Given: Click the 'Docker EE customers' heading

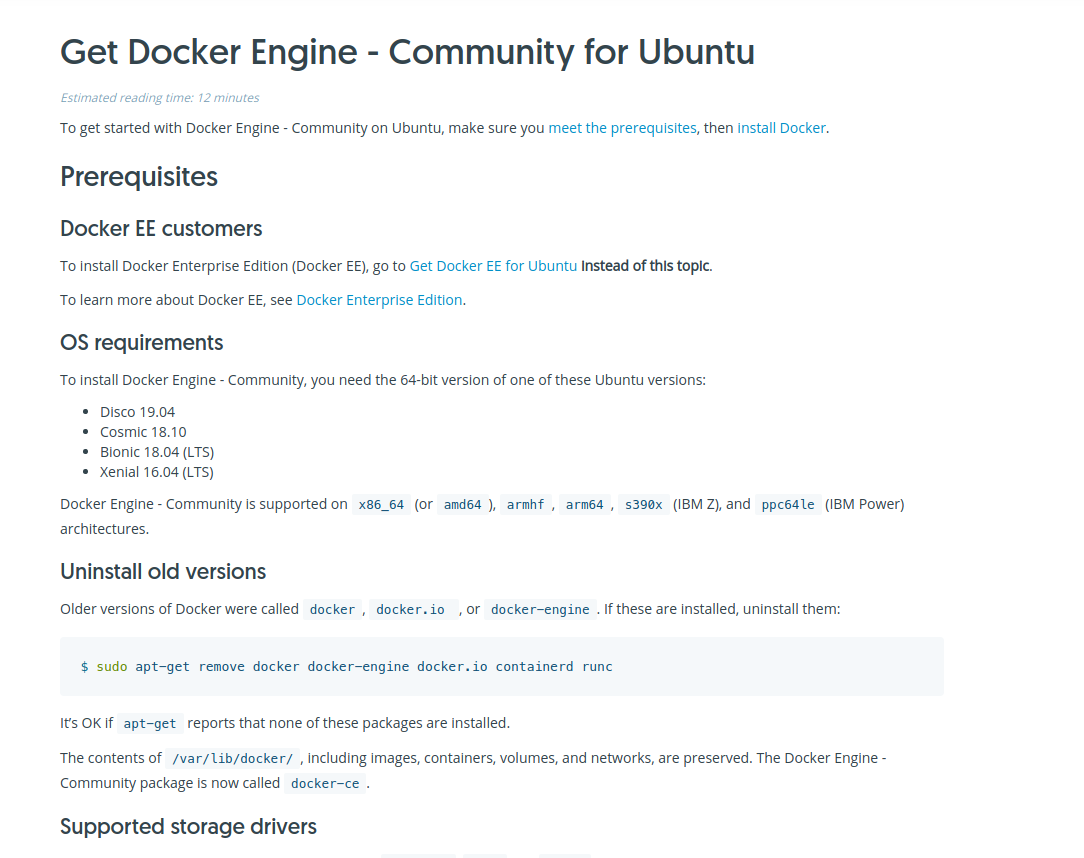Looking at the screenshot, I should (161, 229).
